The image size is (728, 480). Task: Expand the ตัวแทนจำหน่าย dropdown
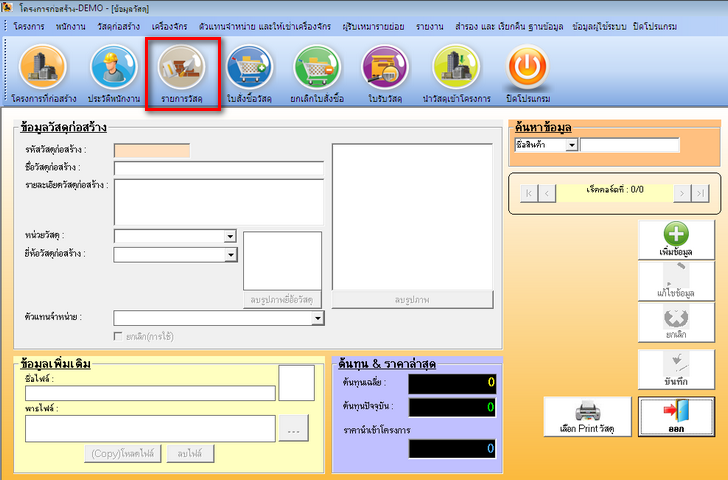point(318,318)
